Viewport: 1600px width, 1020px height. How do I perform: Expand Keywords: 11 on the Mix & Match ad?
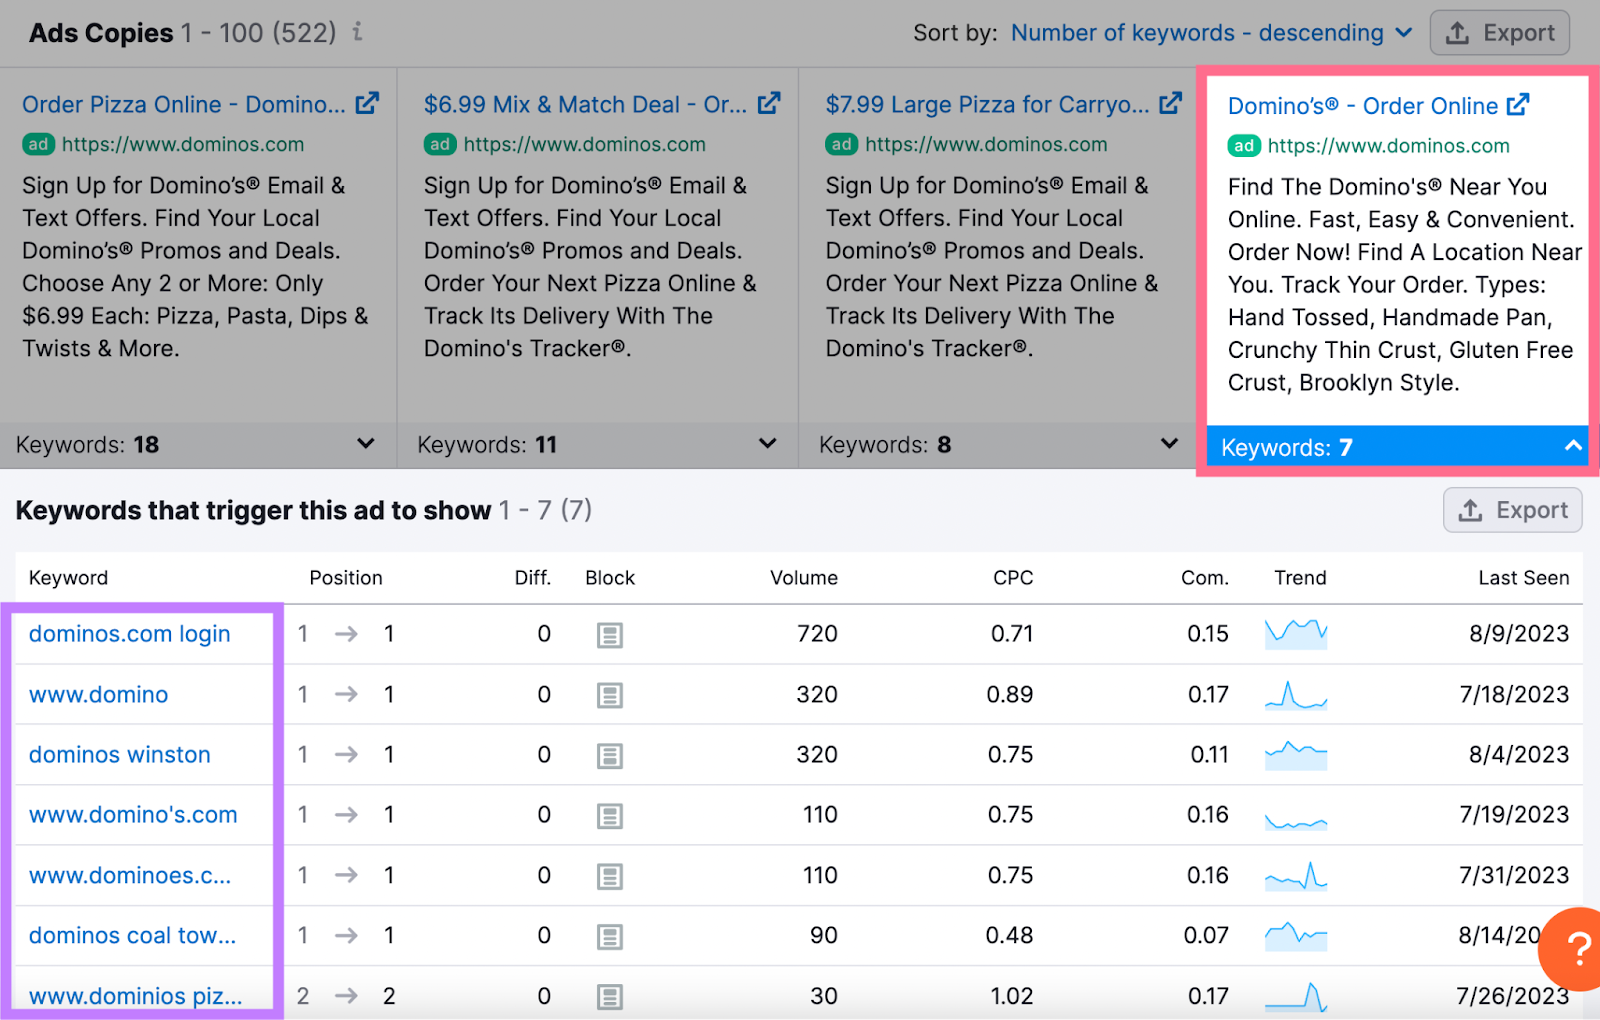(x=766, y=444)
